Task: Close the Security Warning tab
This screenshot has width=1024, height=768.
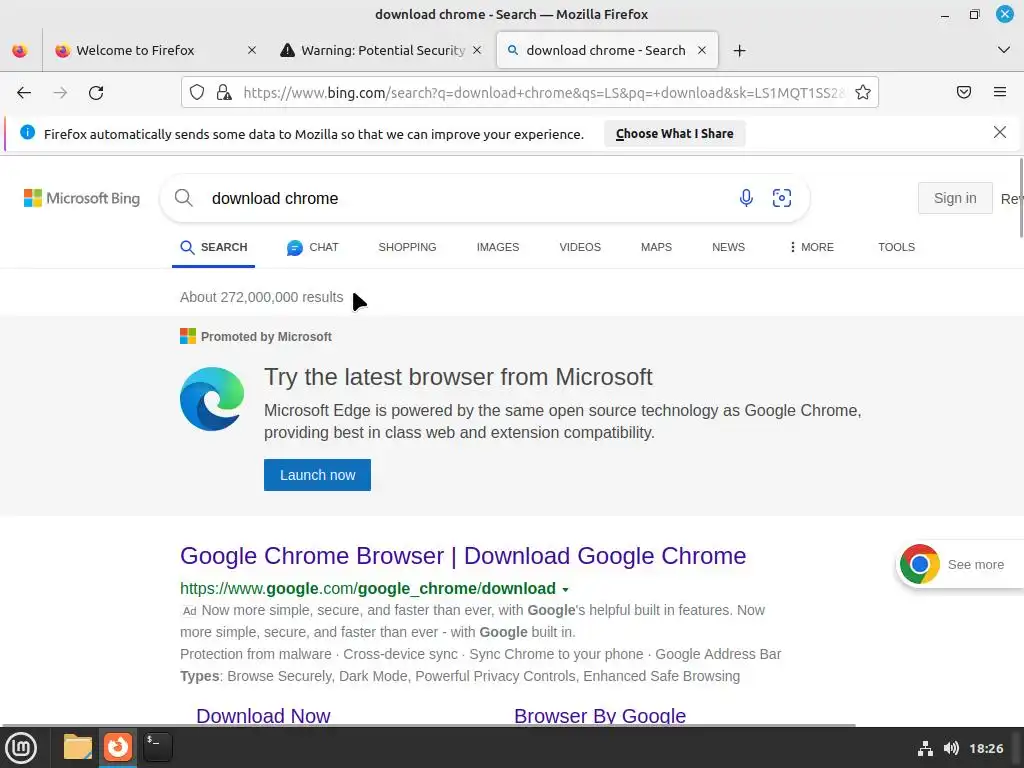Action: point(477,50)
